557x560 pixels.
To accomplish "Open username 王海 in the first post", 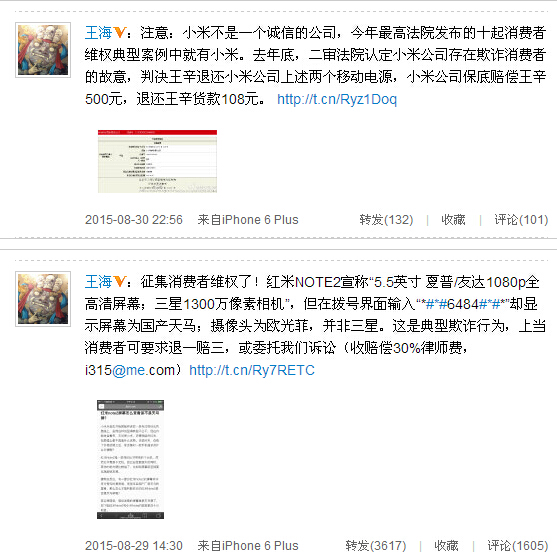I will [x=99, y=33].
